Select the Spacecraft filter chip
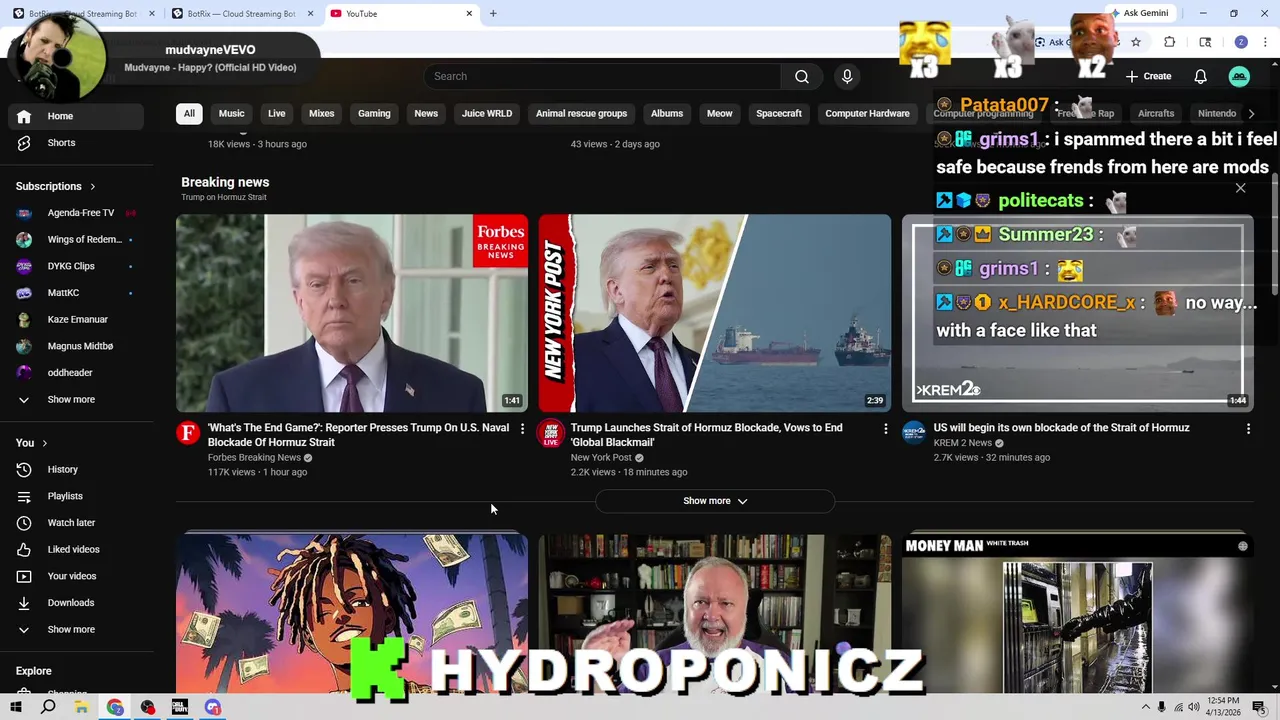Screen dimensions: 1280x720 pos(779,113)
